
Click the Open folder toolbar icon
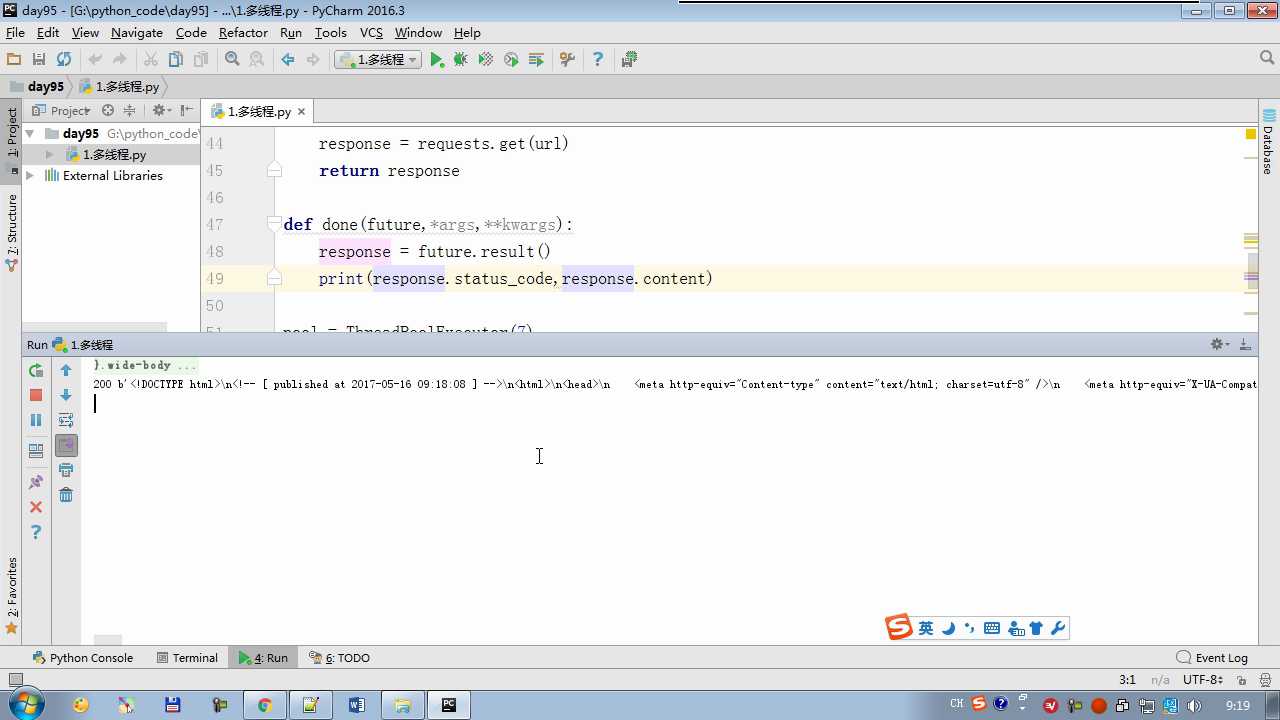click(x=14, y=60)
